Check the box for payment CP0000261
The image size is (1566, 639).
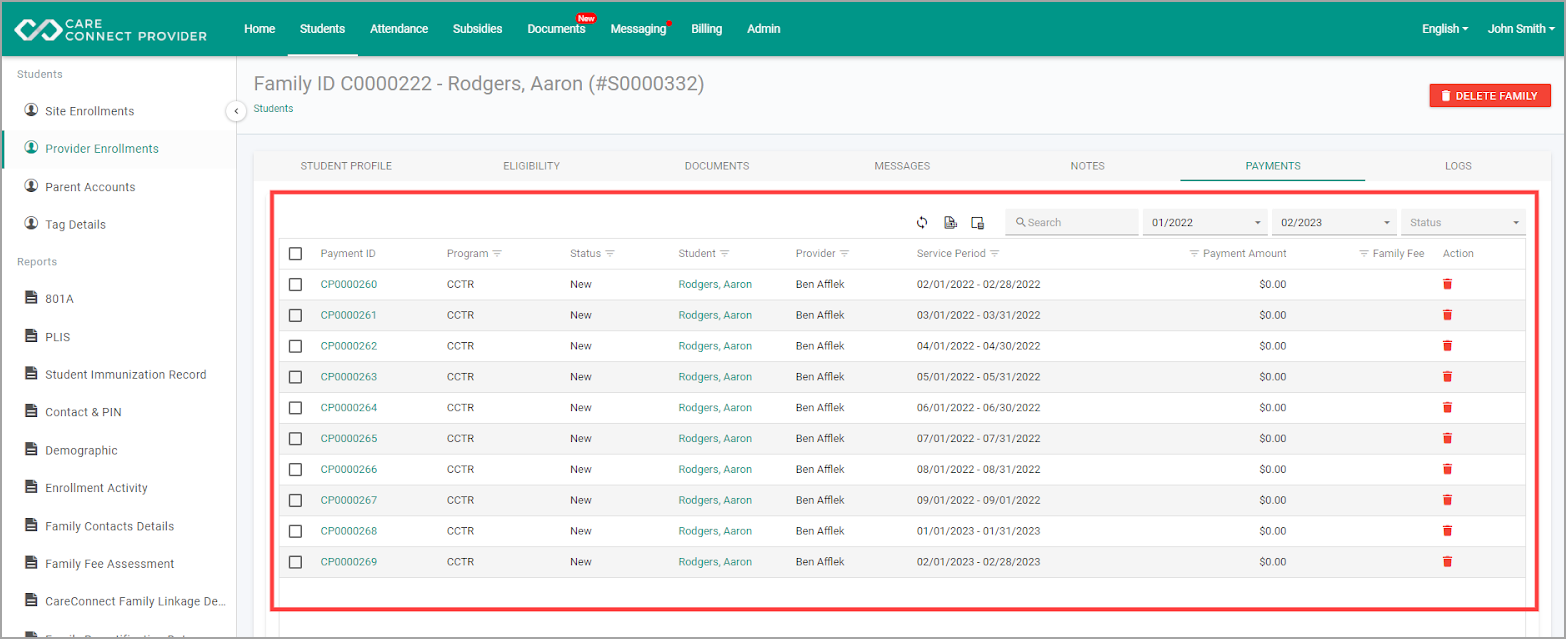point(295,315)
